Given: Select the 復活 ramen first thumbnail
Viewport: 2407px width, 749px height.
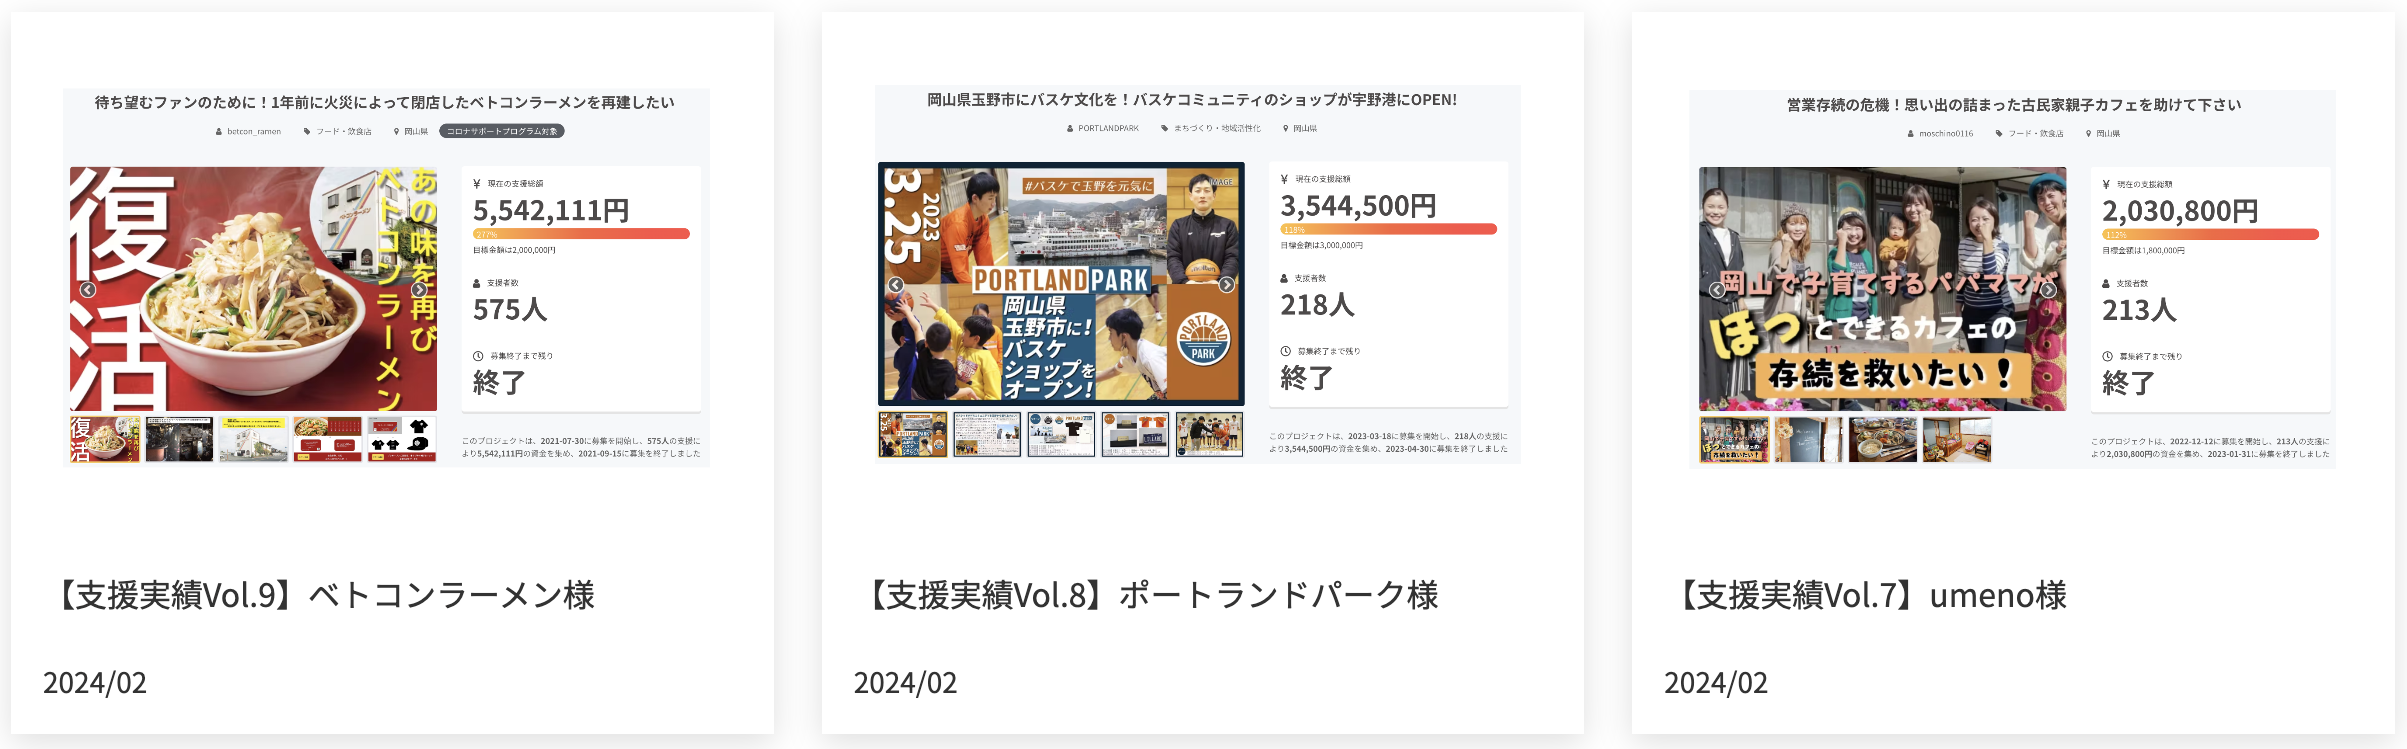Looking at the screenshot, I should [x=105, y=439].
